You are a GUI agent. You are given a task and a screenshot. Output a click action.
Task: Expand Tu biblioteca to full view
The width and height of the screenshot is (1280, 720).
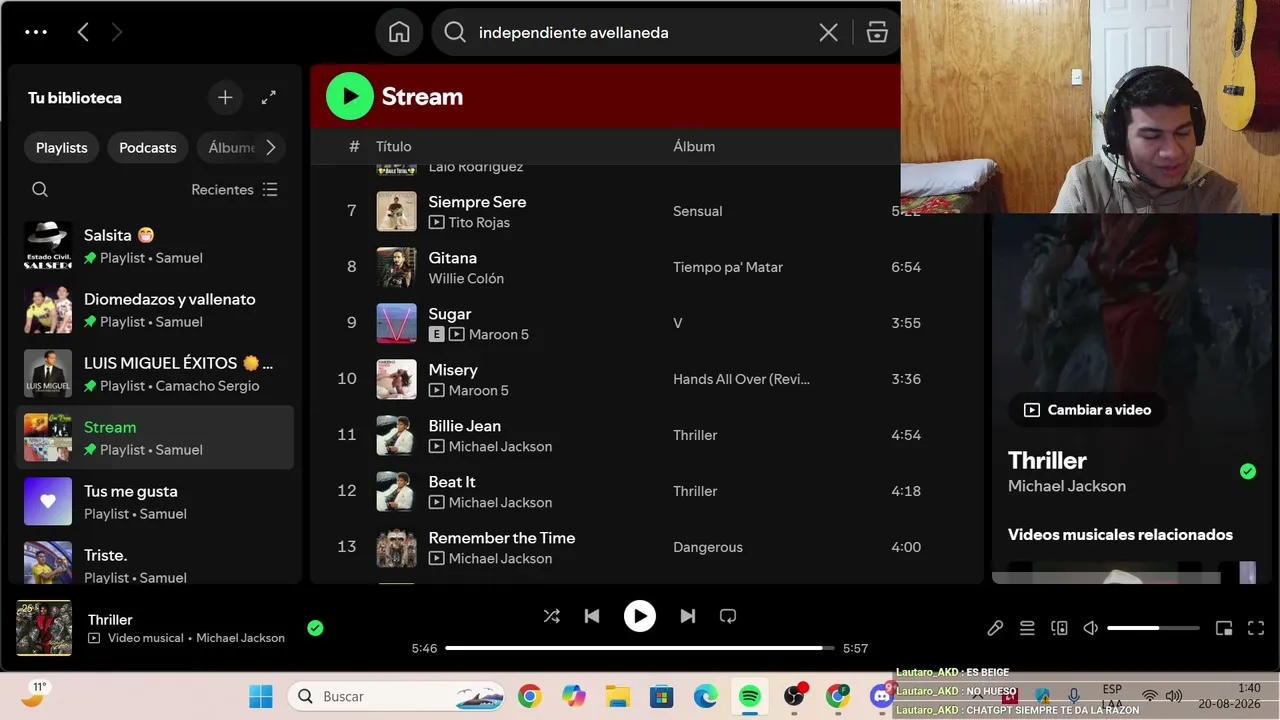tap(268, 97)
